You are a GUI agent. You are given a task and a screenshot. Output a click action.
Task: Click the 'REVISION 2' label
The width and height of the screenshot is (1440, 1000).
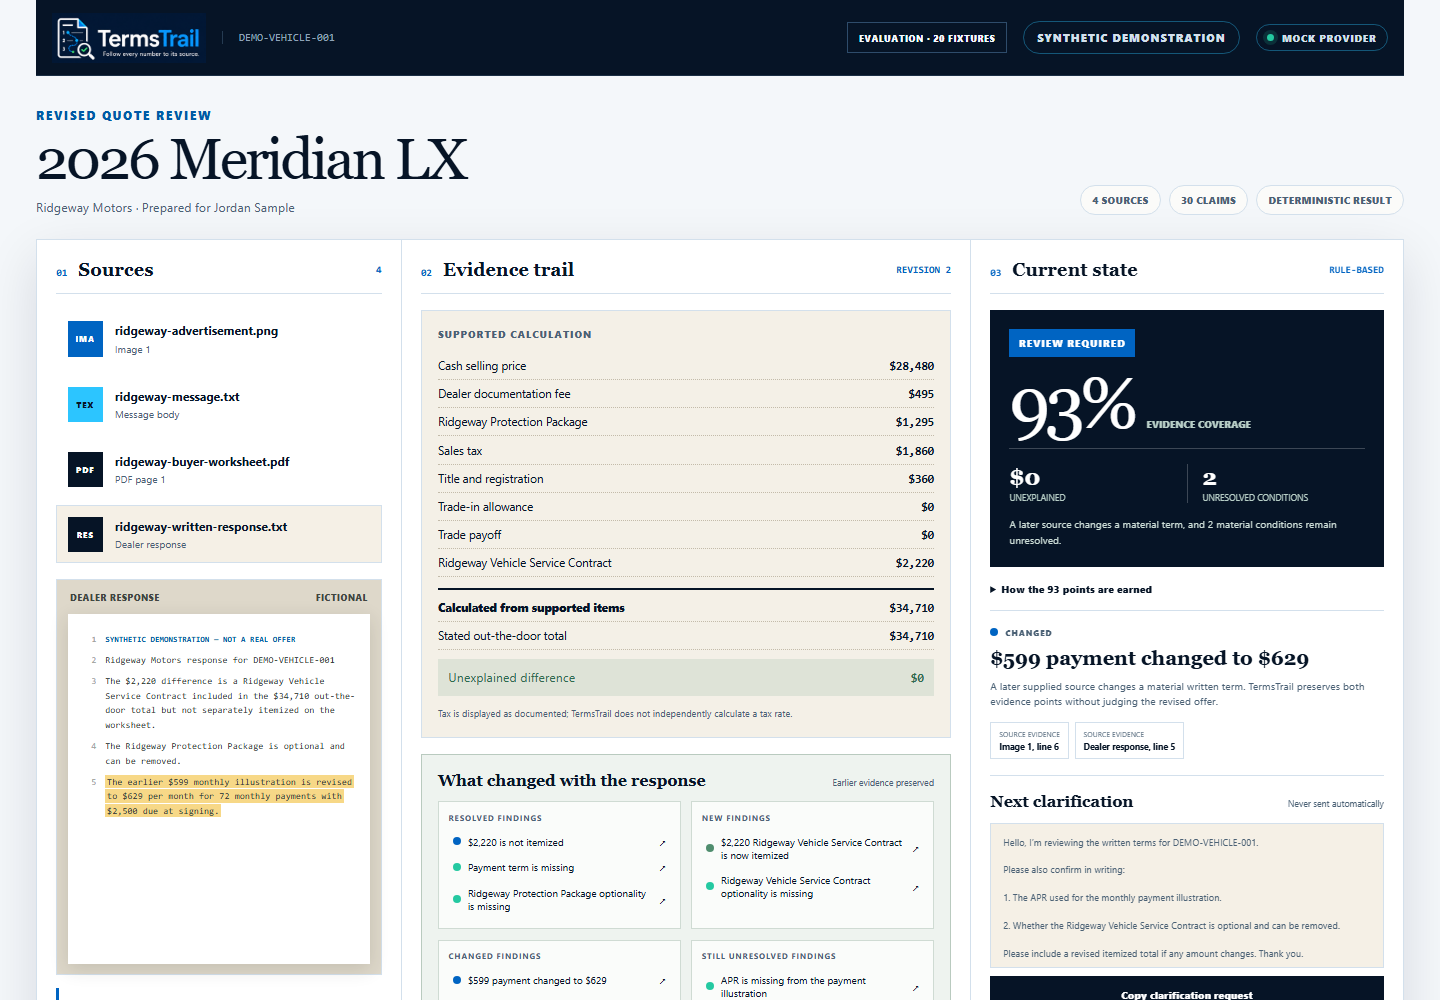coord(923,270)
